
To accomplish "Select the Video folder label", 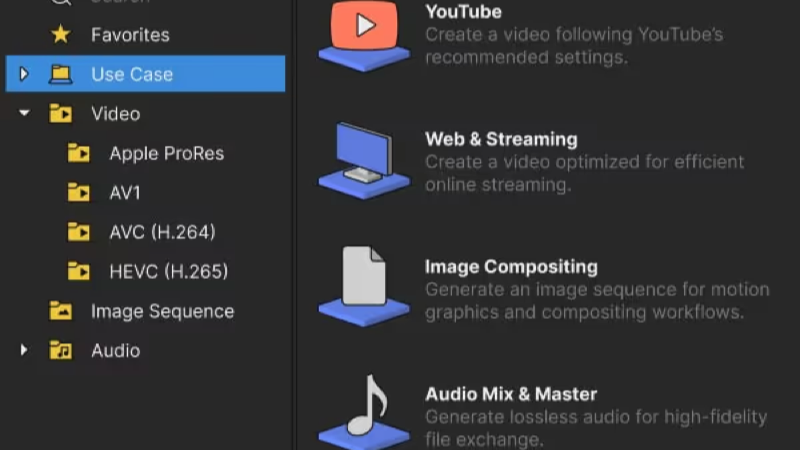I will [x=116, y=114].
